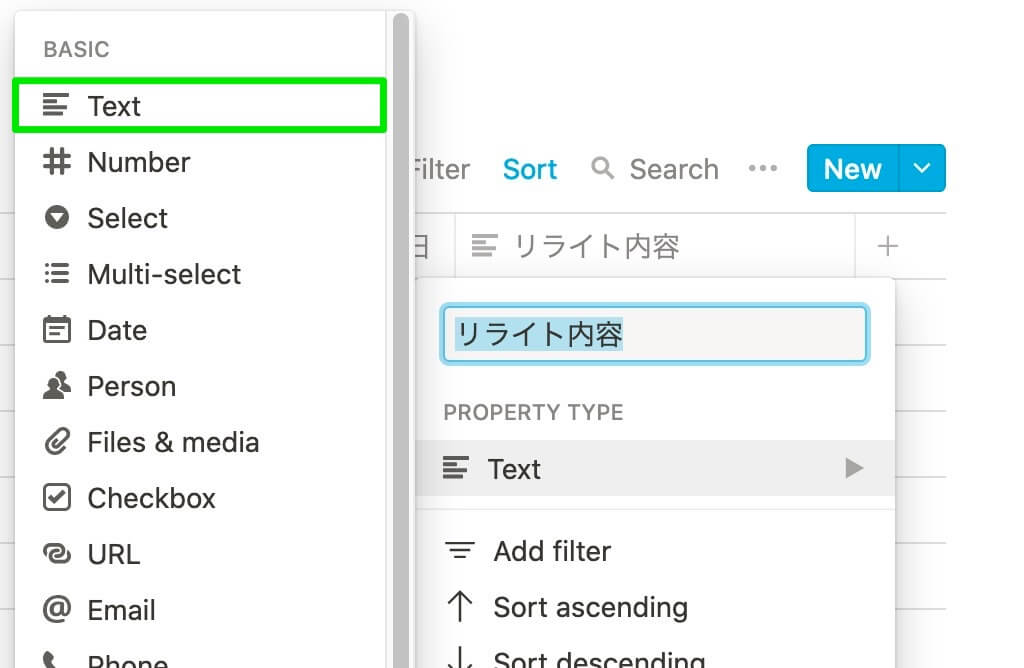Click the checkmark icon beside Checkbox
1024x668 pixels.
tap(57, 498)
